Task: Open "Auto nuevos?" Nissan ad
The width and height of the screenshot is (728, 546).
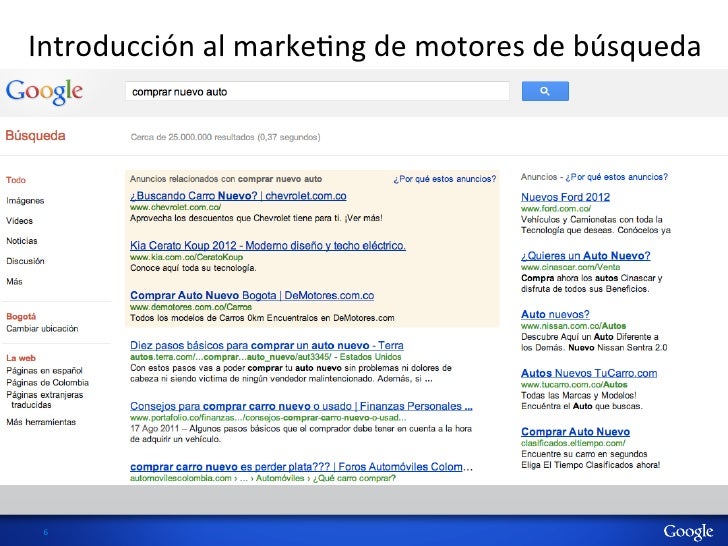Action: 555,314
